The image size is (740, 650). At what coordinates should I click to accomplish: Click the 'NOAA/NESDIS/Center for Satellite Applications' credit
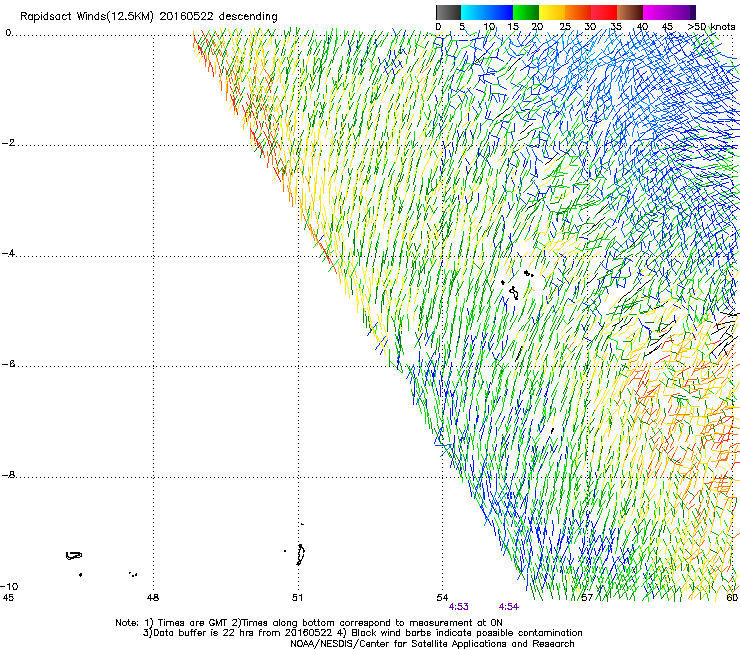pos(432,644)
